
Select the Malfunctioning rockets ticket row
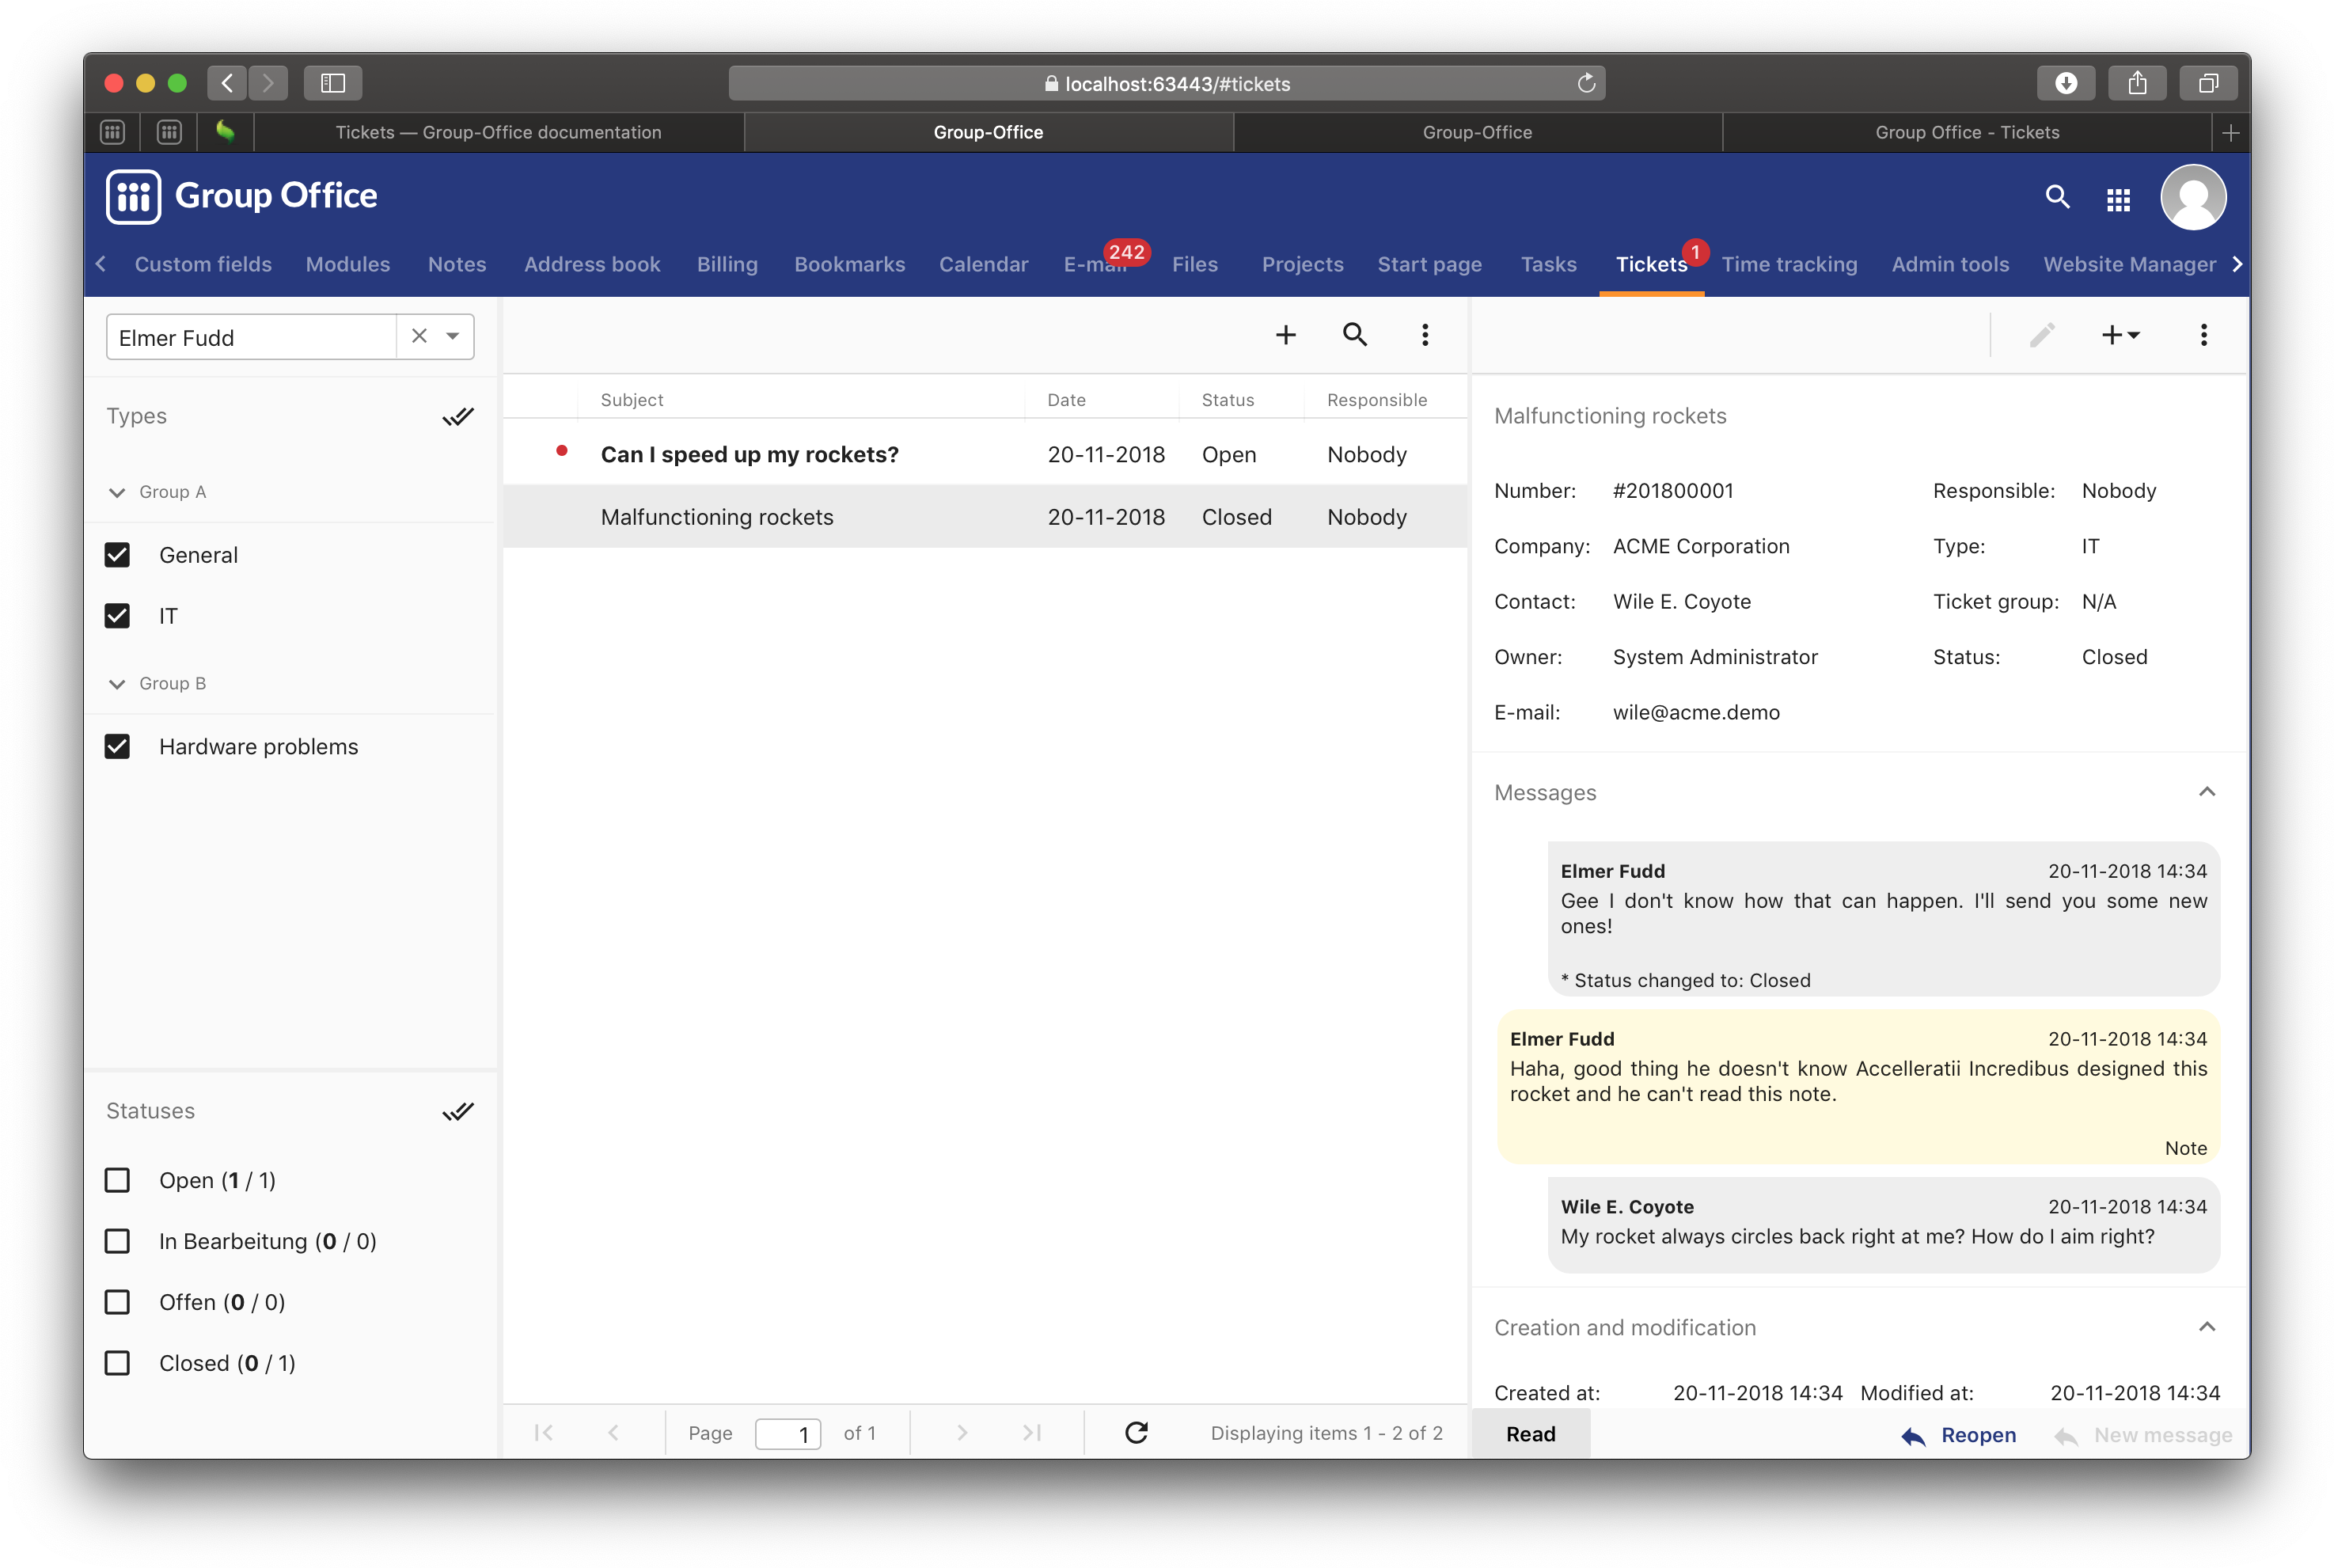pyautogui.click(x=984, y=517)
